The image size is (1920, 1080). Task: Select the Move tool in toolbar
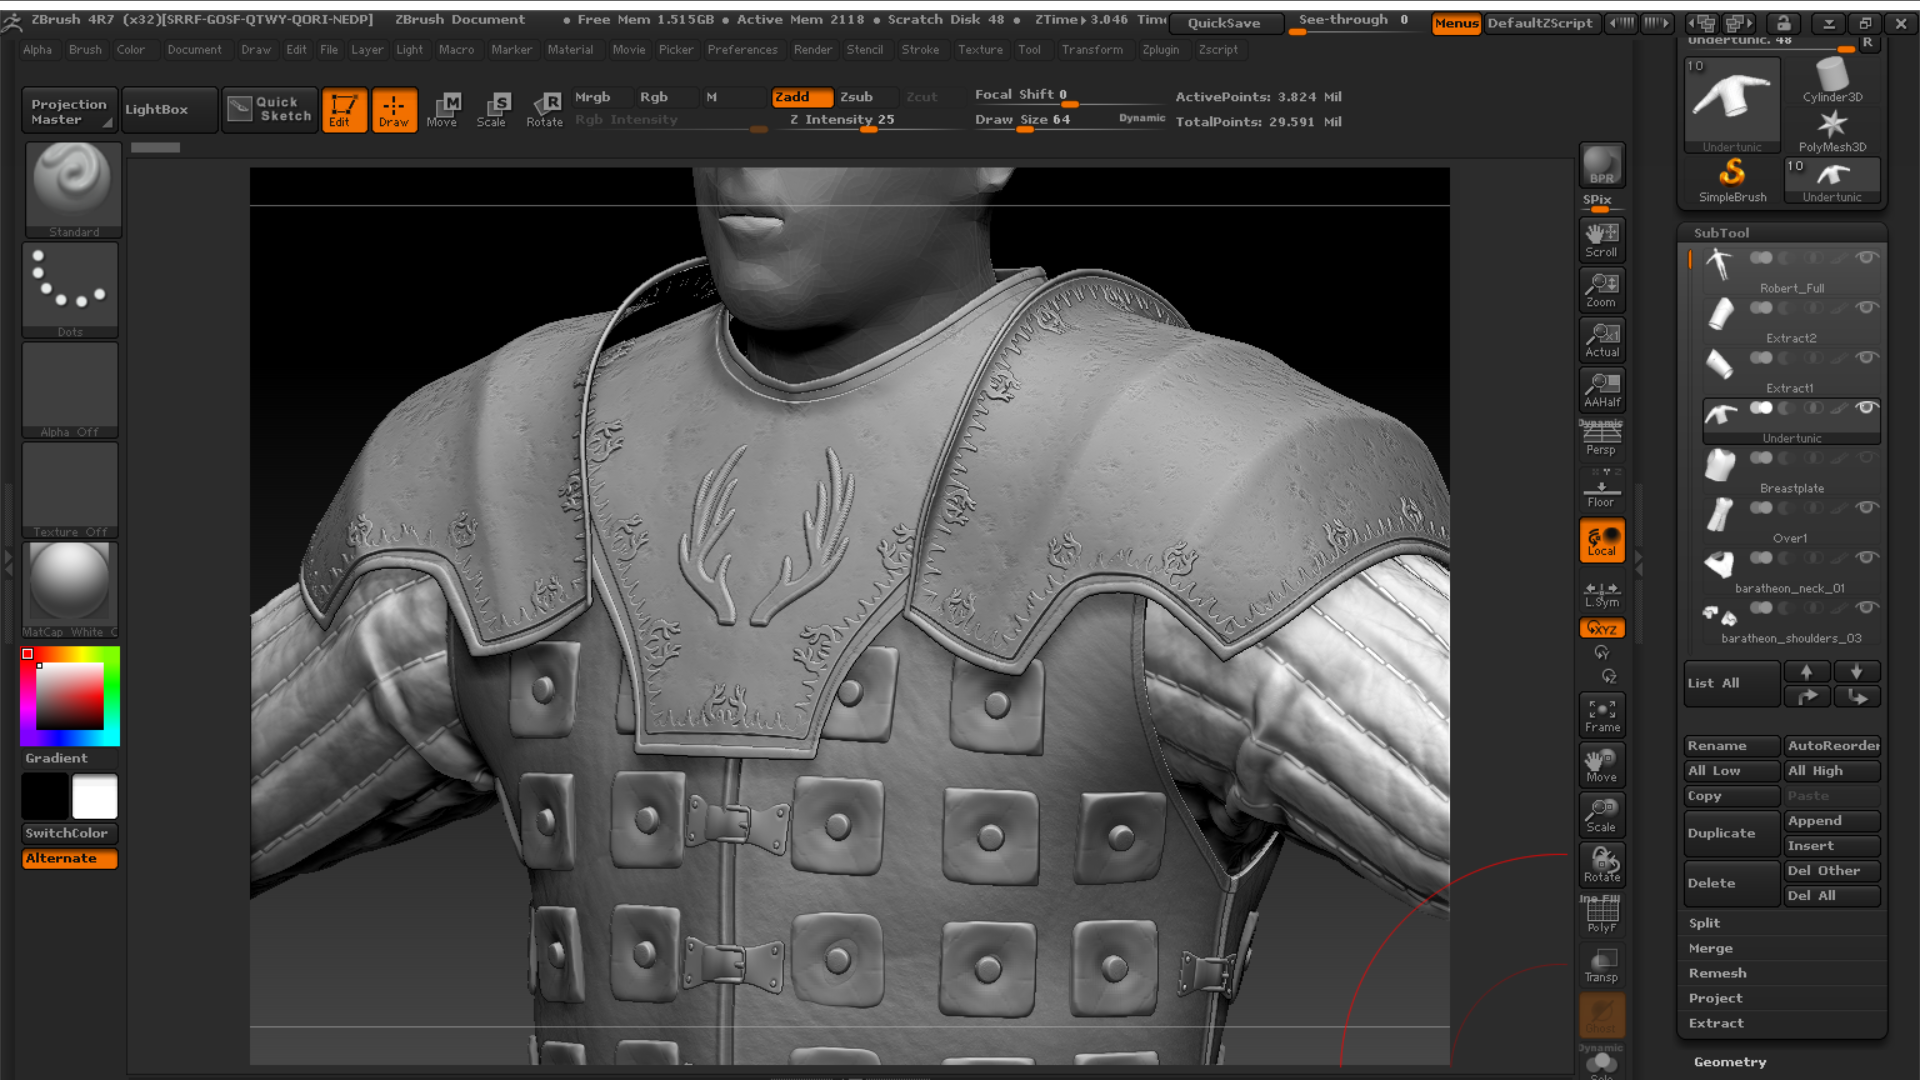(442, 108)
